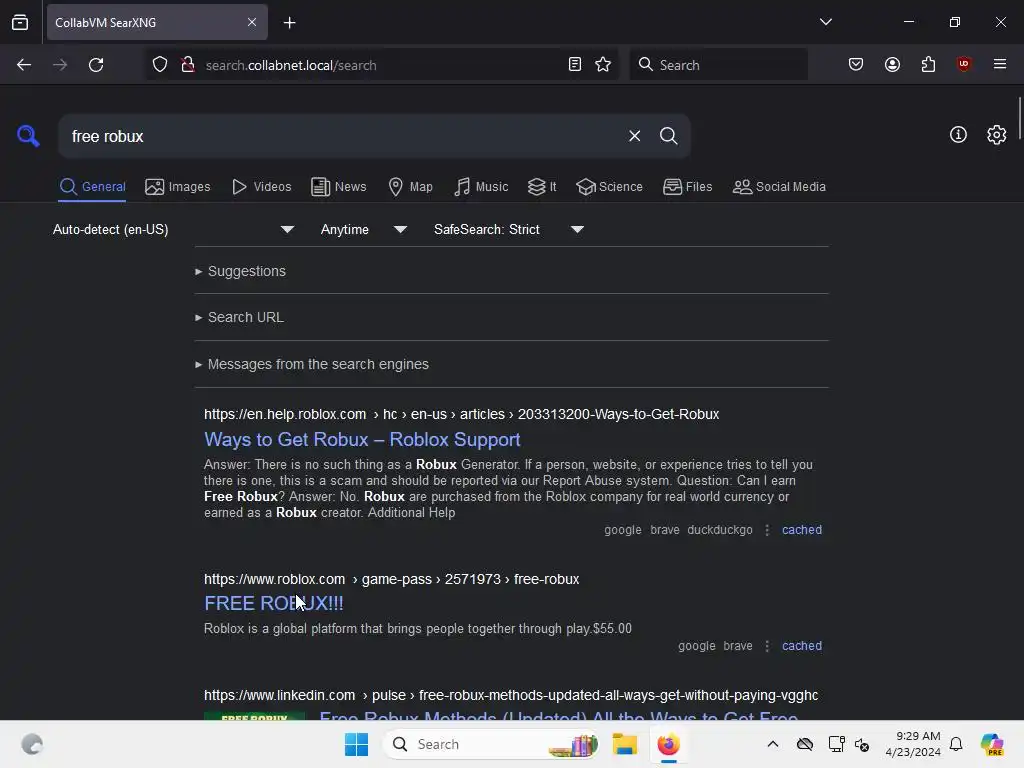The width and height of the screenshot is (1024, 768).
Task: Select the General category tab
Action: 92,187
